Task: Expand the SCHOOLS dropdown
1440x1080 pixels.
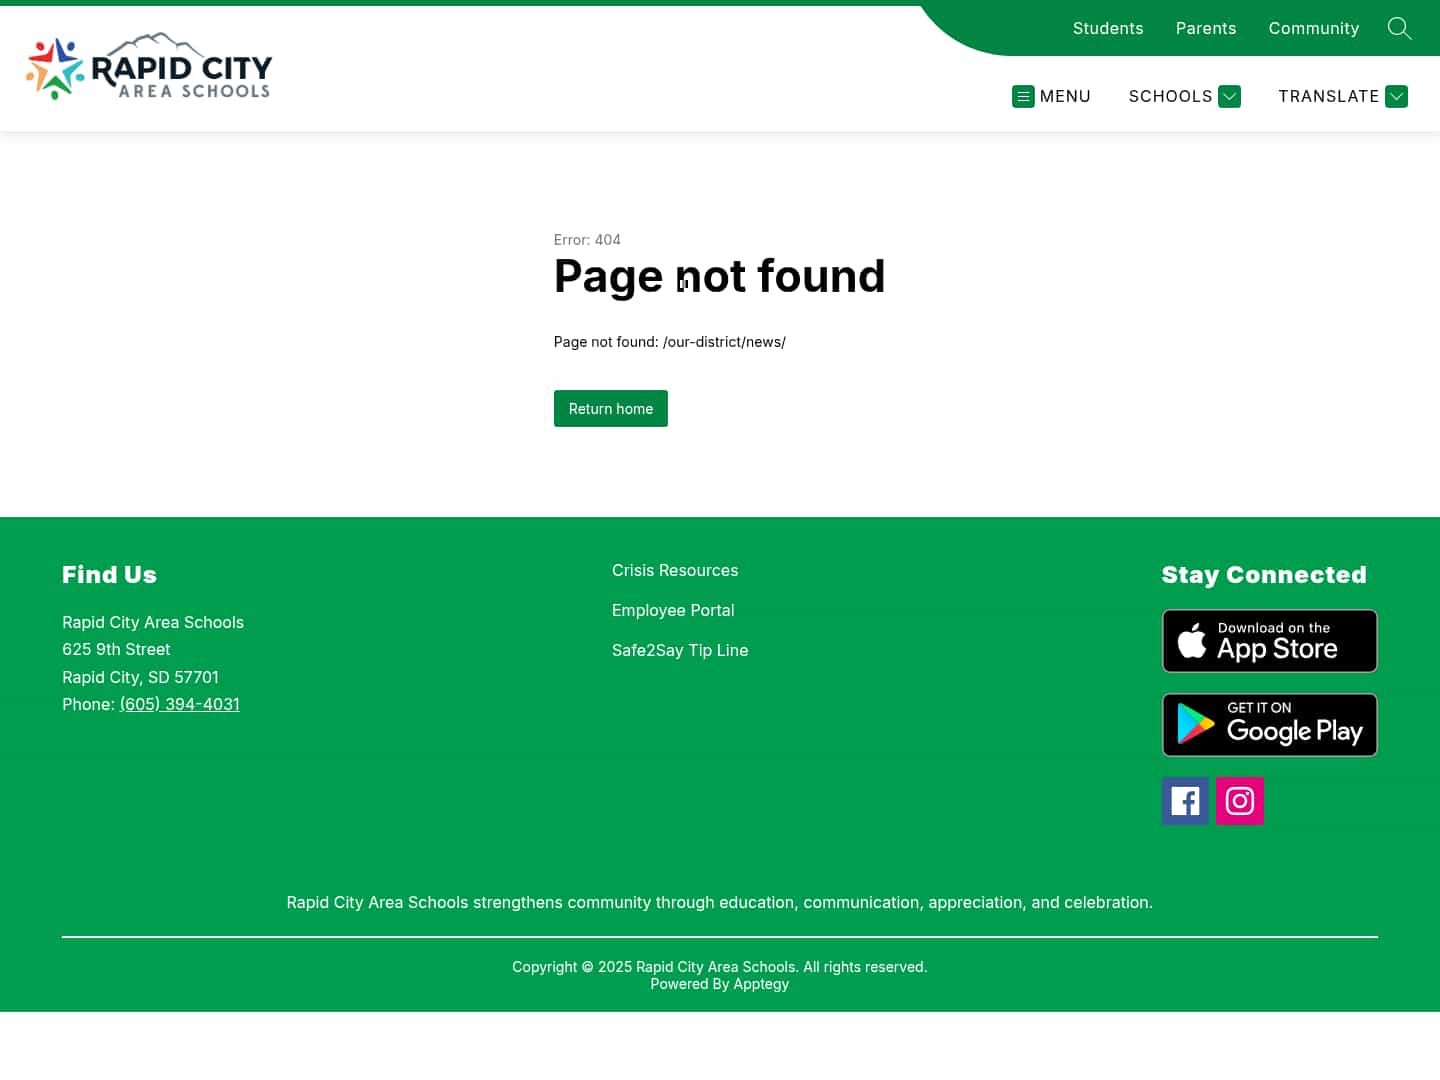Action: click(1184, 96)
